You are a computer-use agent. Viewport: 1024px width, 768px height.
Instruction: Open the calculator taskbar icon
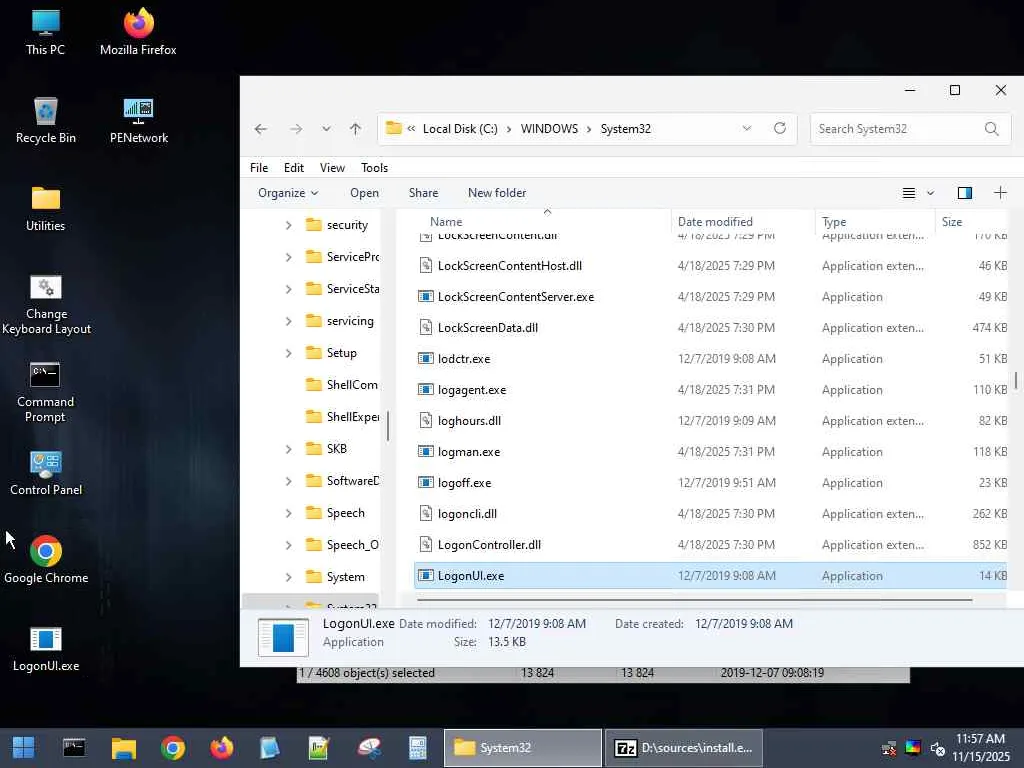click(417, 748)
